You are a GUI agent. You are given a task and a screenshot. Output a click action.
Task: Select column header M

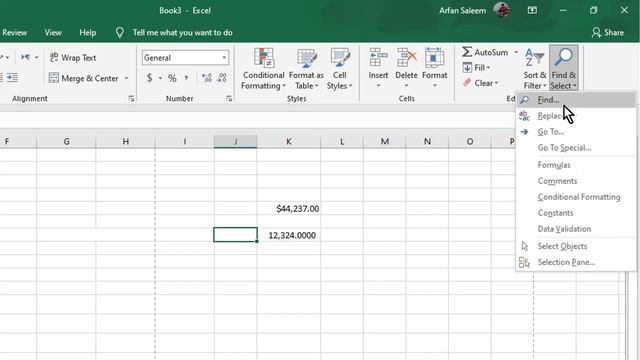pos(384,141)
